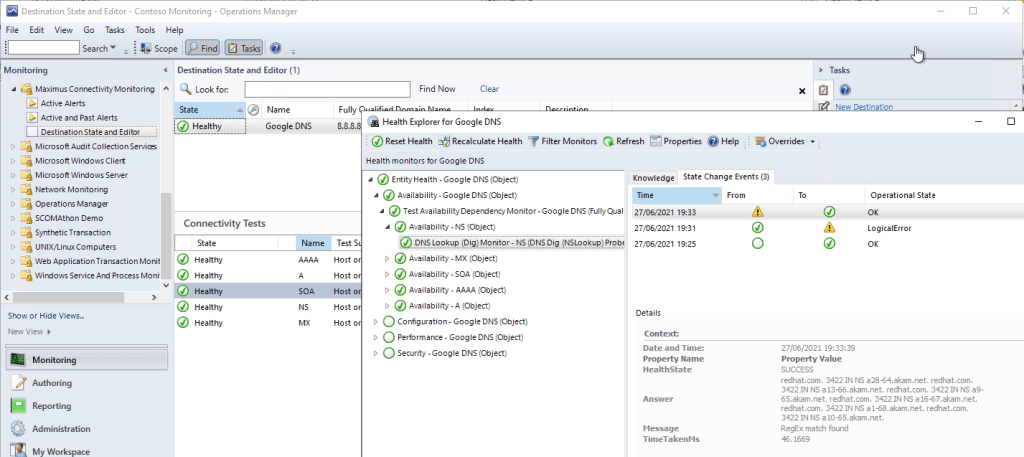Toggle the Filter Monitors button
The width and height of the screenshot is (1024, 457).
click(x=562, y=142)
